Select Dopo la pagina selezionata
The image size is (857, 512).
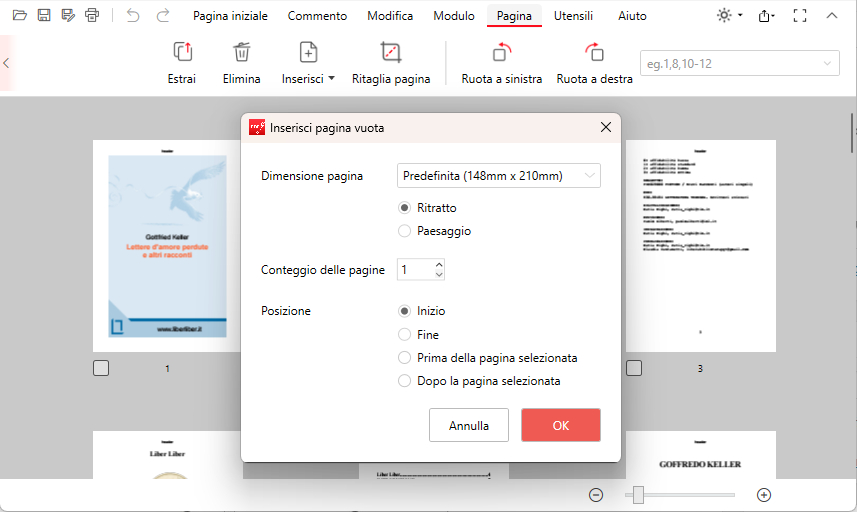pos(479,381)
